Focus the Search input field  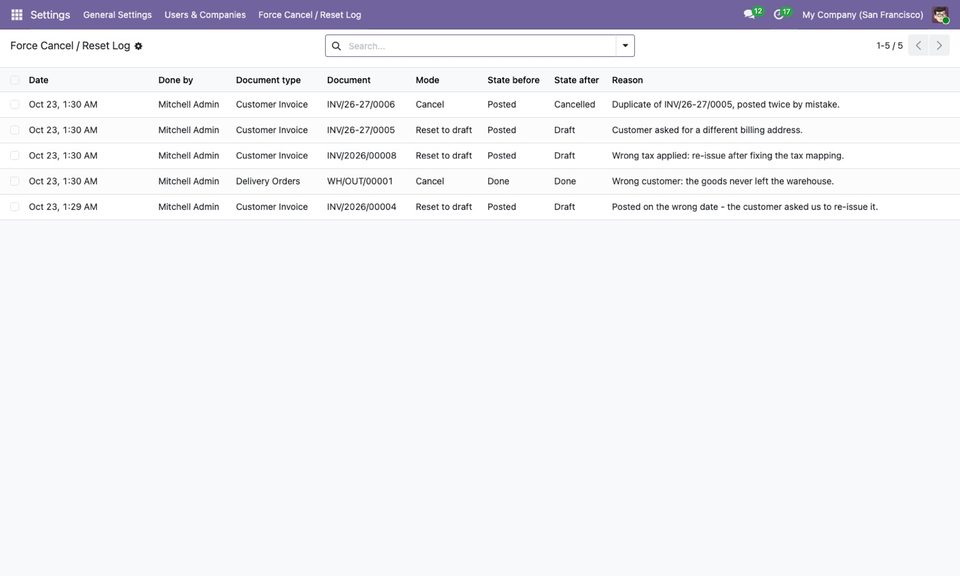(x=479, y=46)
